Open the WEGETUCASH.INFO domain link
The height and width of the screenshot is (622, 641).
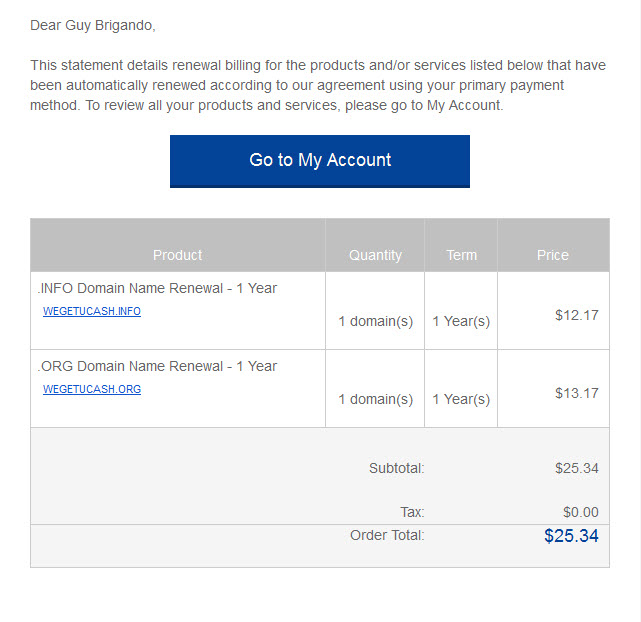[92, 311]
